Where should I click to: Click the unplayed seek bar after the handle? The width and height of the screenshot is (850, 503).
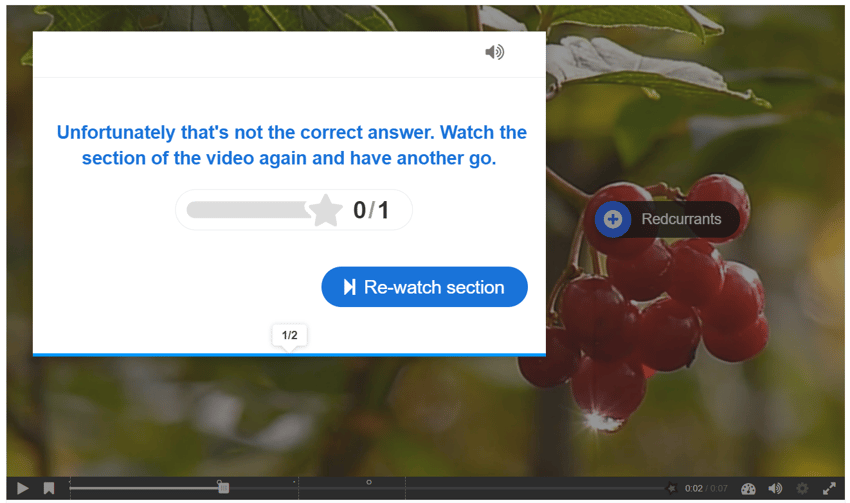447,488
